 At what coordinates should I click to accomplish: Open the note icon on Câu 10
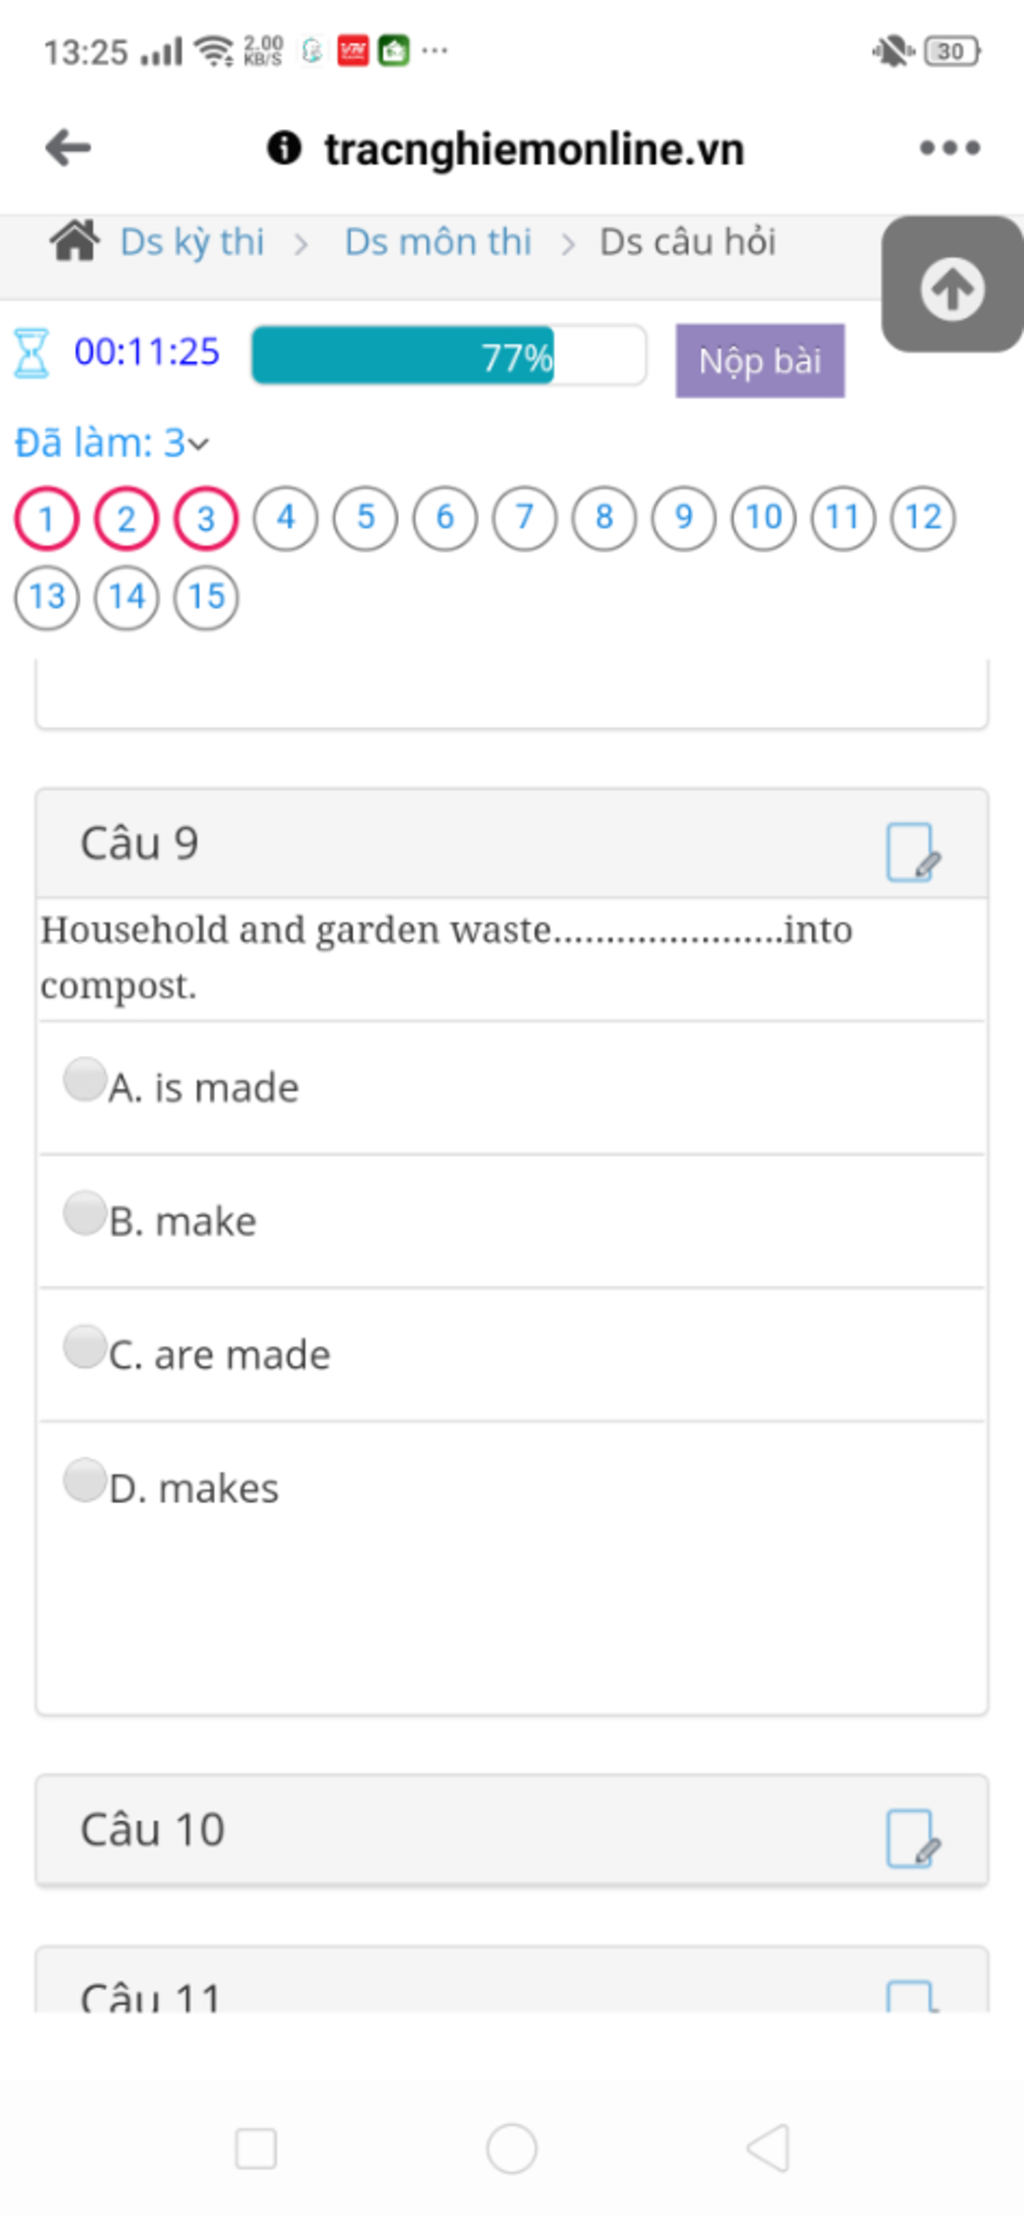[913, 1837]
